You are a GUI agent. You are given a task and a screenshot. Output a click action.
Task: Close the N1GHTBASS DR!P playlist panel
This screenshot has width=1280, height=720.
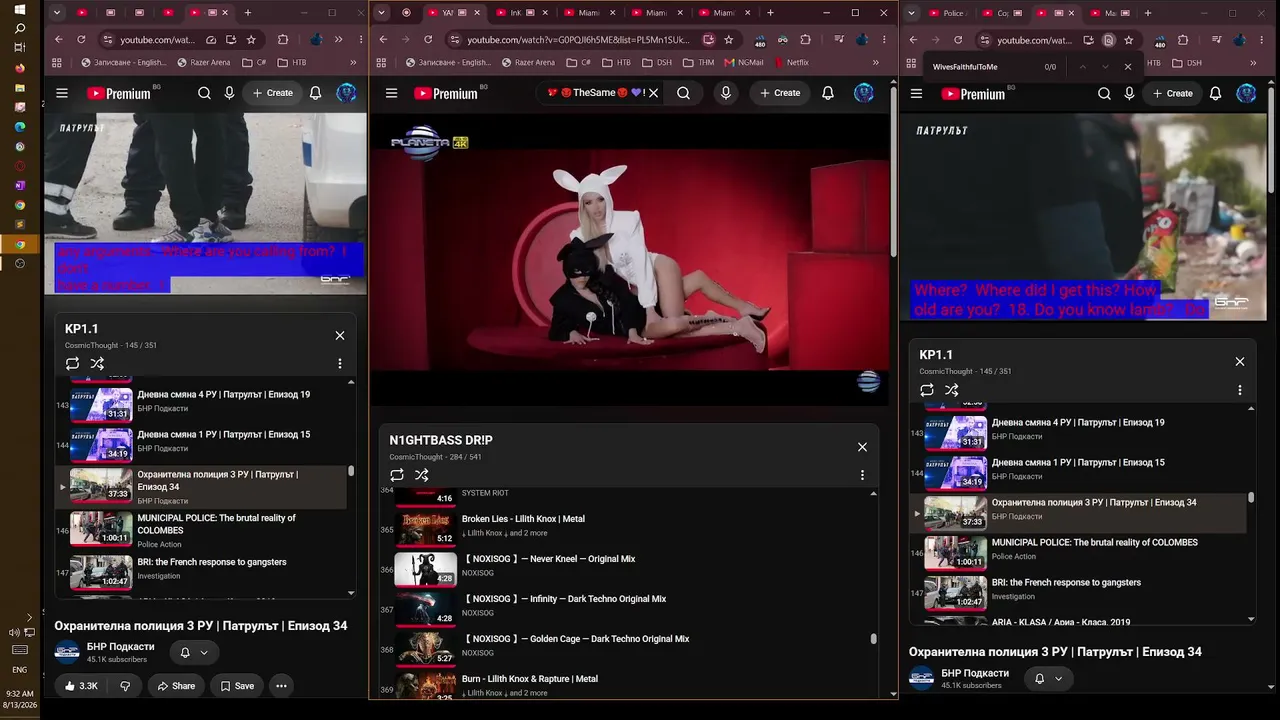[x=862, y=447]
